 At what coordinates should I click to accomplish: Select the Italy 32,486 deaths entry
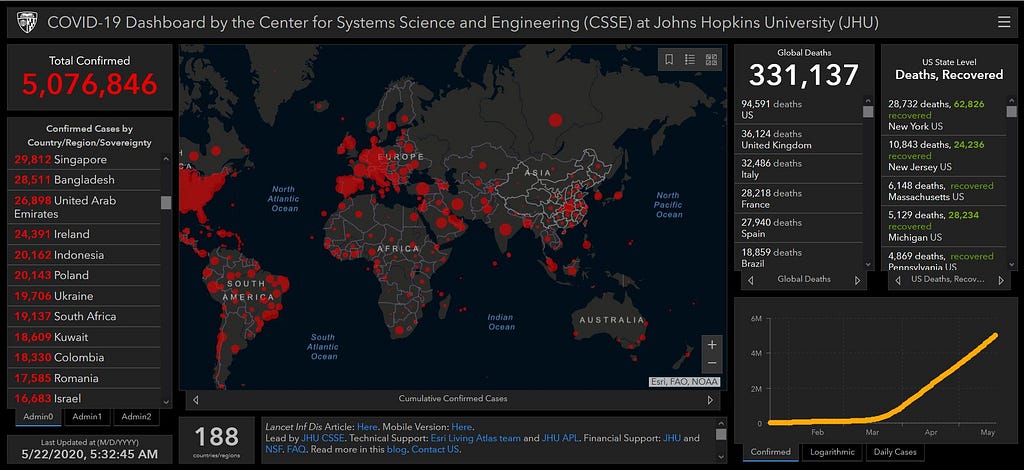[799, 169]
